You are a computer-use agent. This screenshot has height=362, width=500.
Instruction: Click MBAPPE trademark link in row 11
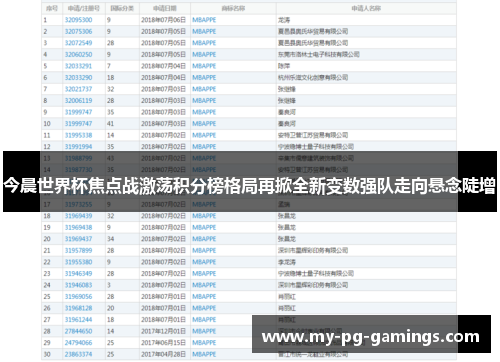204,135
